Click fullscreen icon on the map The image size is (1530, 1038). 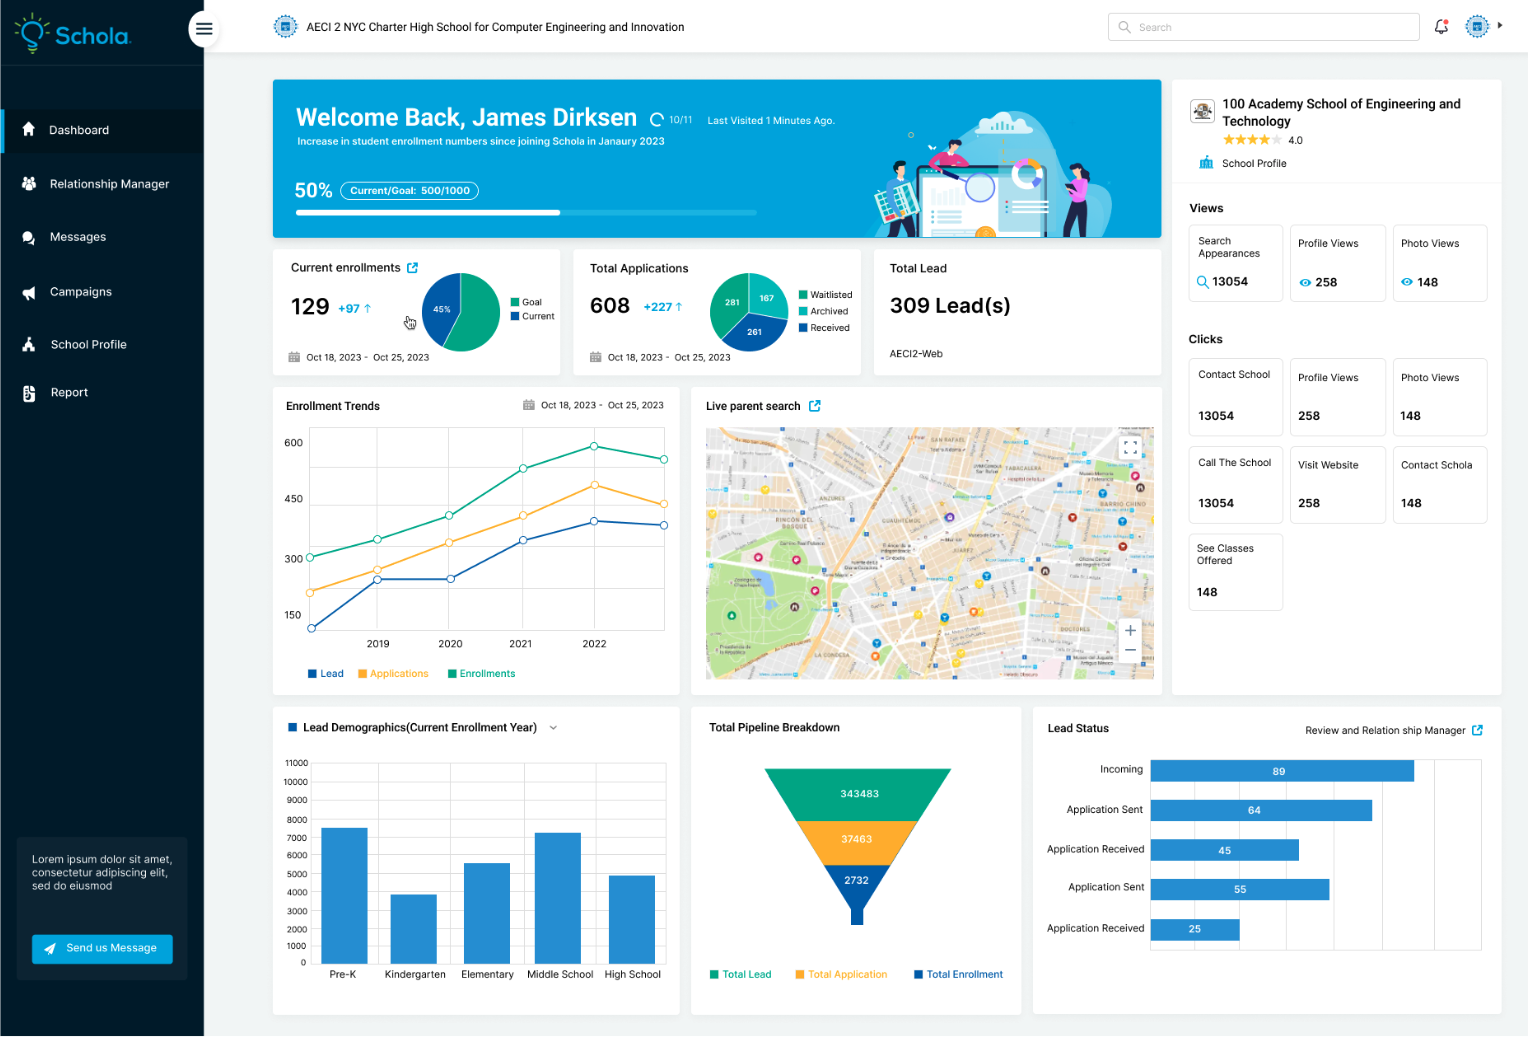click(x=1130, y=448)
